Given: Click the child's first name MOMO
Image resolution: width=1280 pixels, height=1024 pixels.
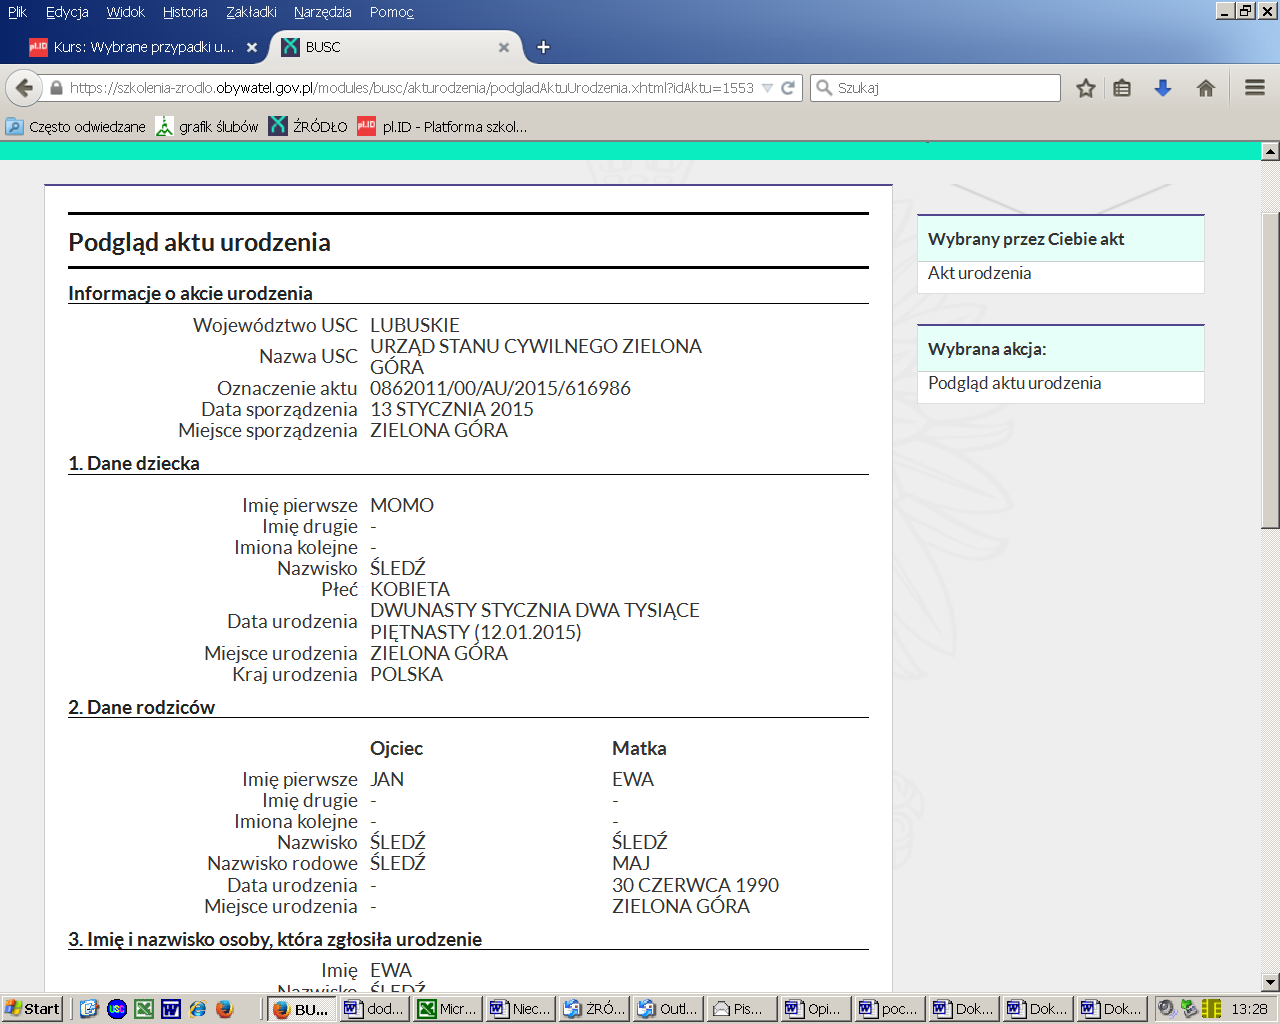Looking at the screenshot, I should [x=402, y=505].
